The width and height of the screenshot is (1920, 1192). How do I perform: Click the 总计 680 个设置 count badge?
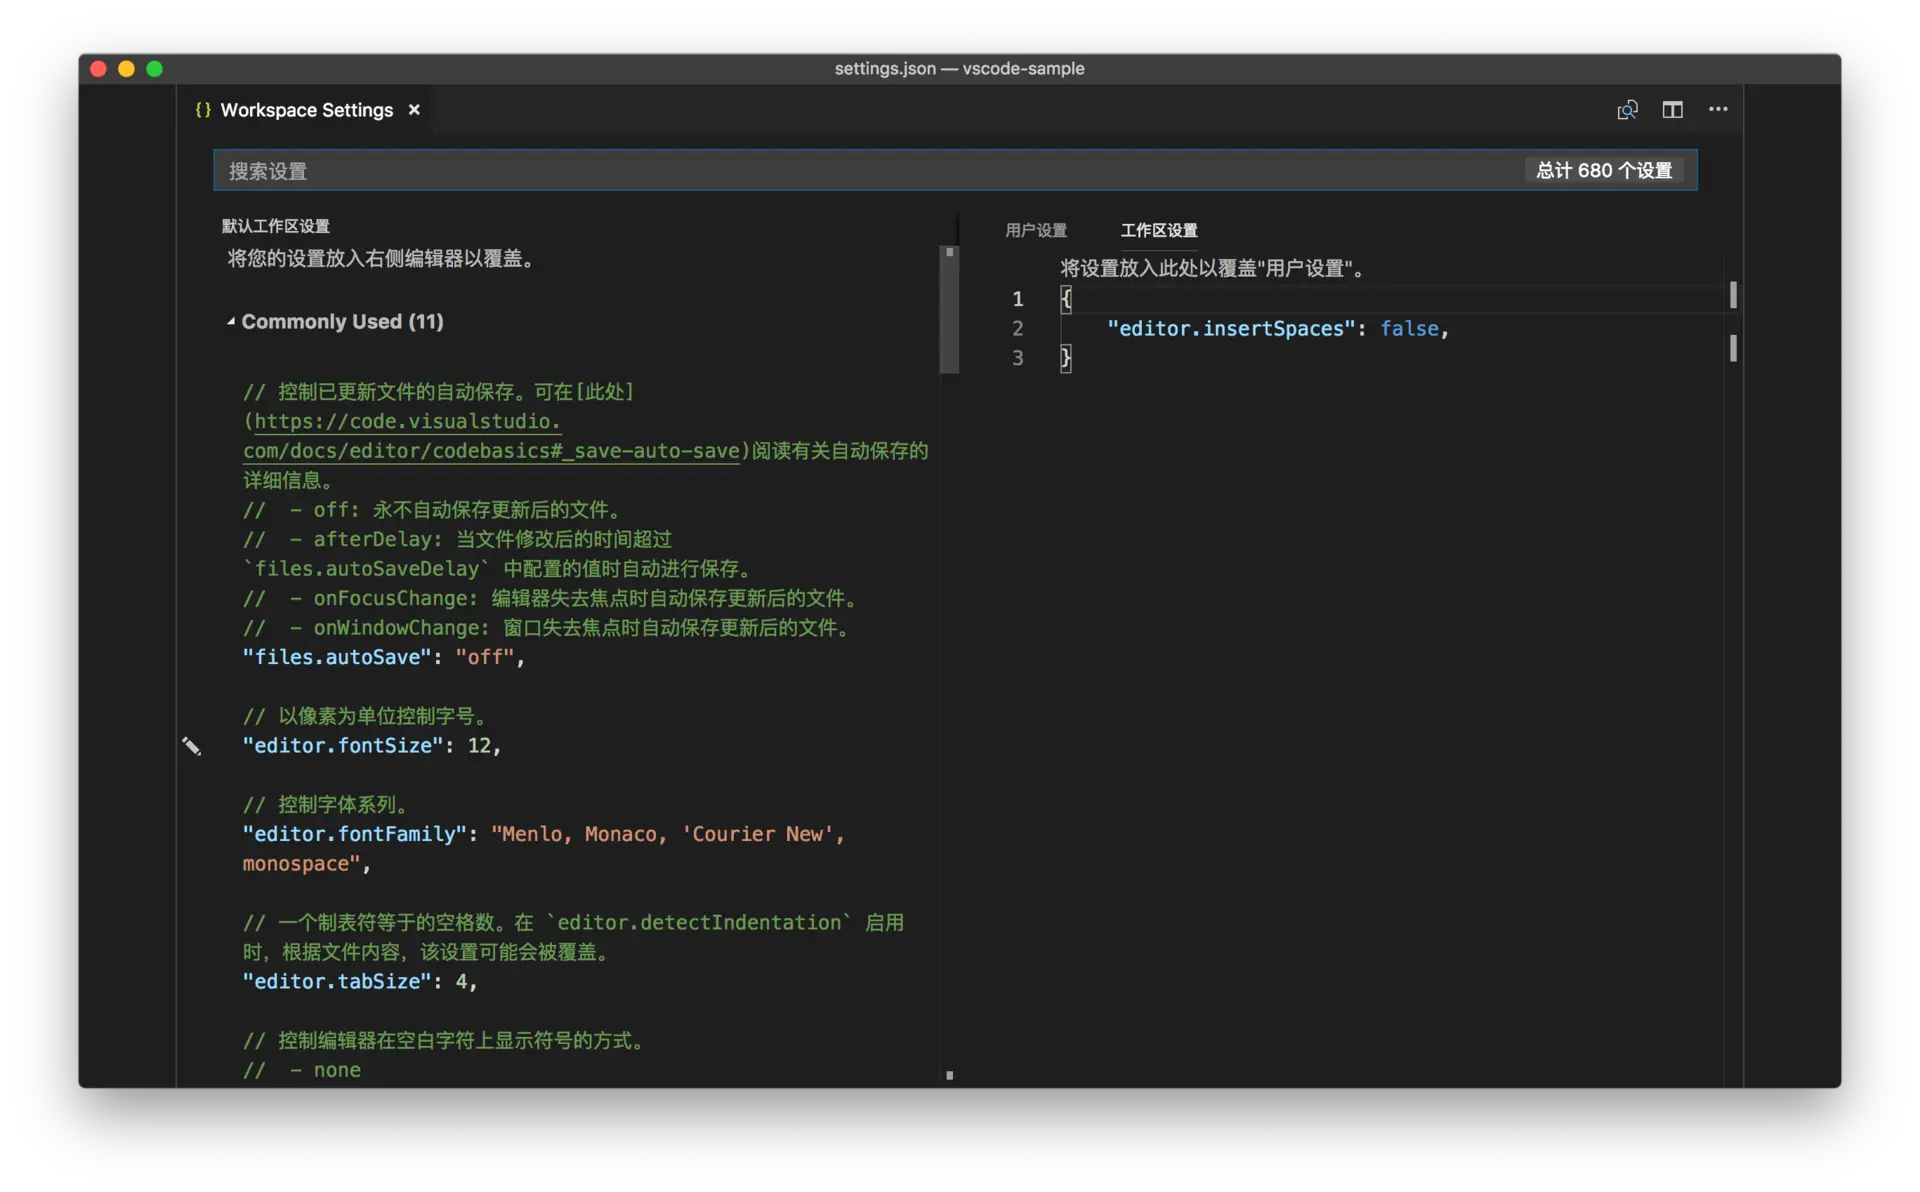pos(1603,171)
